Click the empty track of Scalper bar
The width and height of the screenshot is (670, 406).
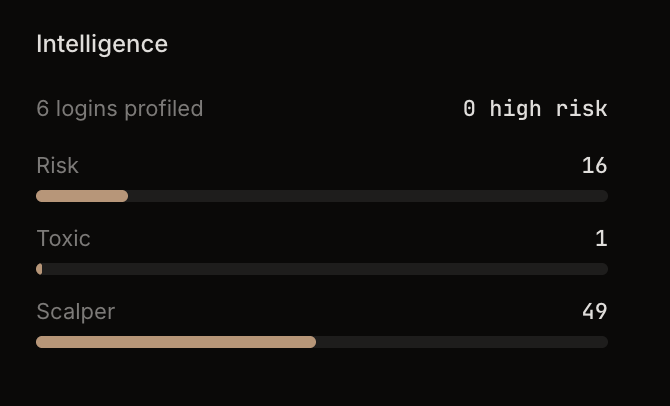tap(462, 342)
